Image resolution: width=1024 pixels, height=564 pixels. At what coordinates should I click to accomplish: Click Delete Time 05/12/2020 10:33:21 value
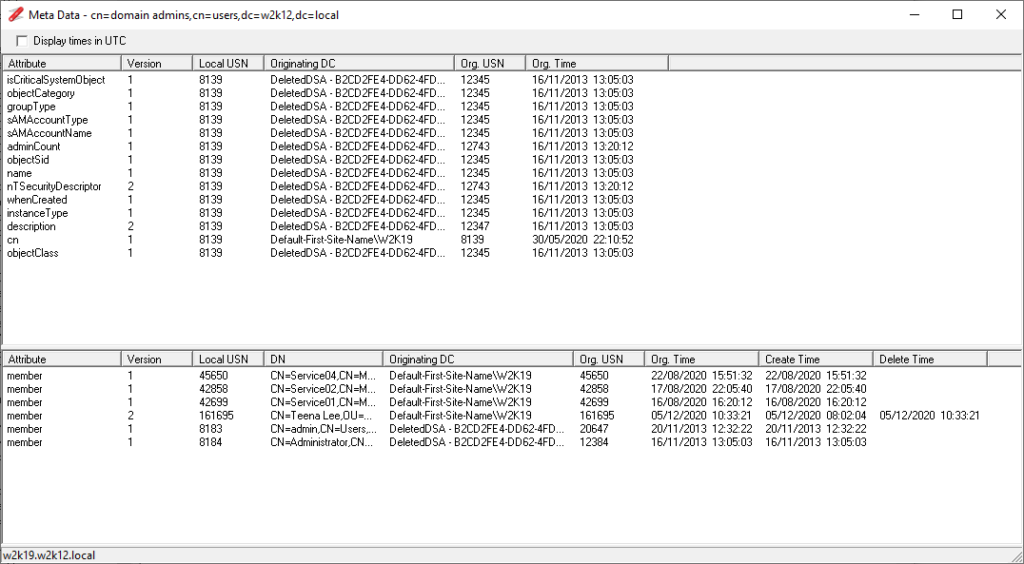[x=929, y=416]
